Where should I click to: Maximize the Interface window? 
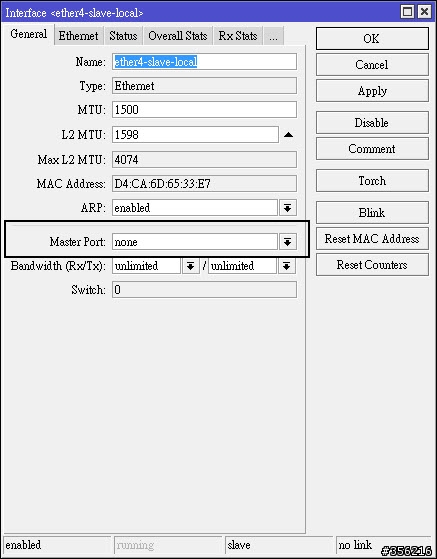click(407, 12)
